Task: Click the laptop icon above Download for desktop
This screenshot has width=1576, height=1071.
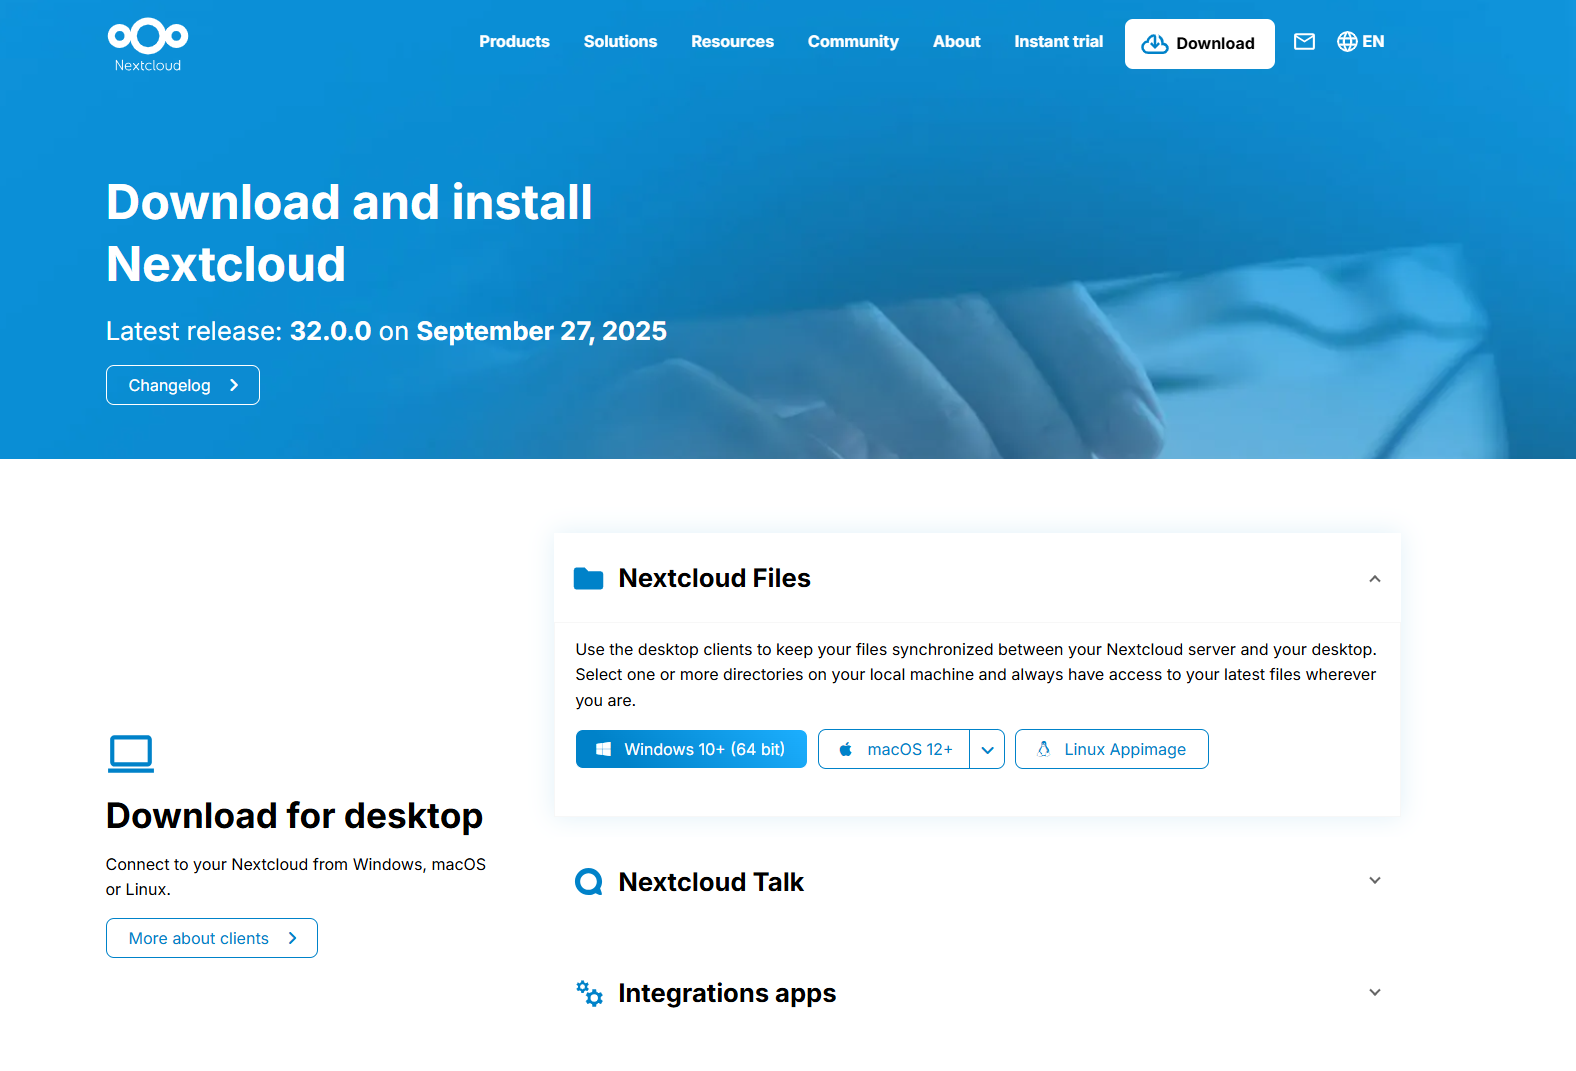Action: 131,754
